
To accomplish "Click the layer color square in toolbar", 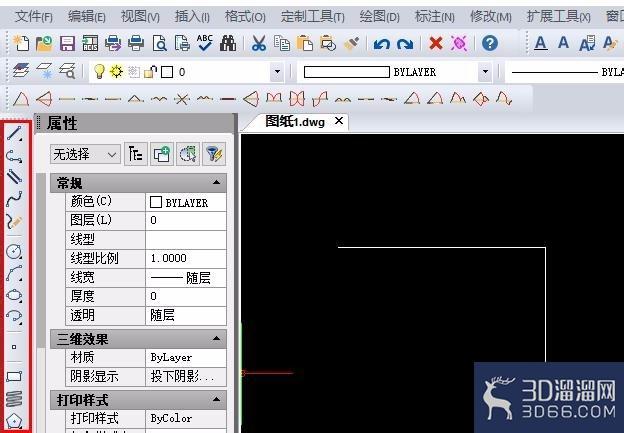I will [x=167, y=72].
